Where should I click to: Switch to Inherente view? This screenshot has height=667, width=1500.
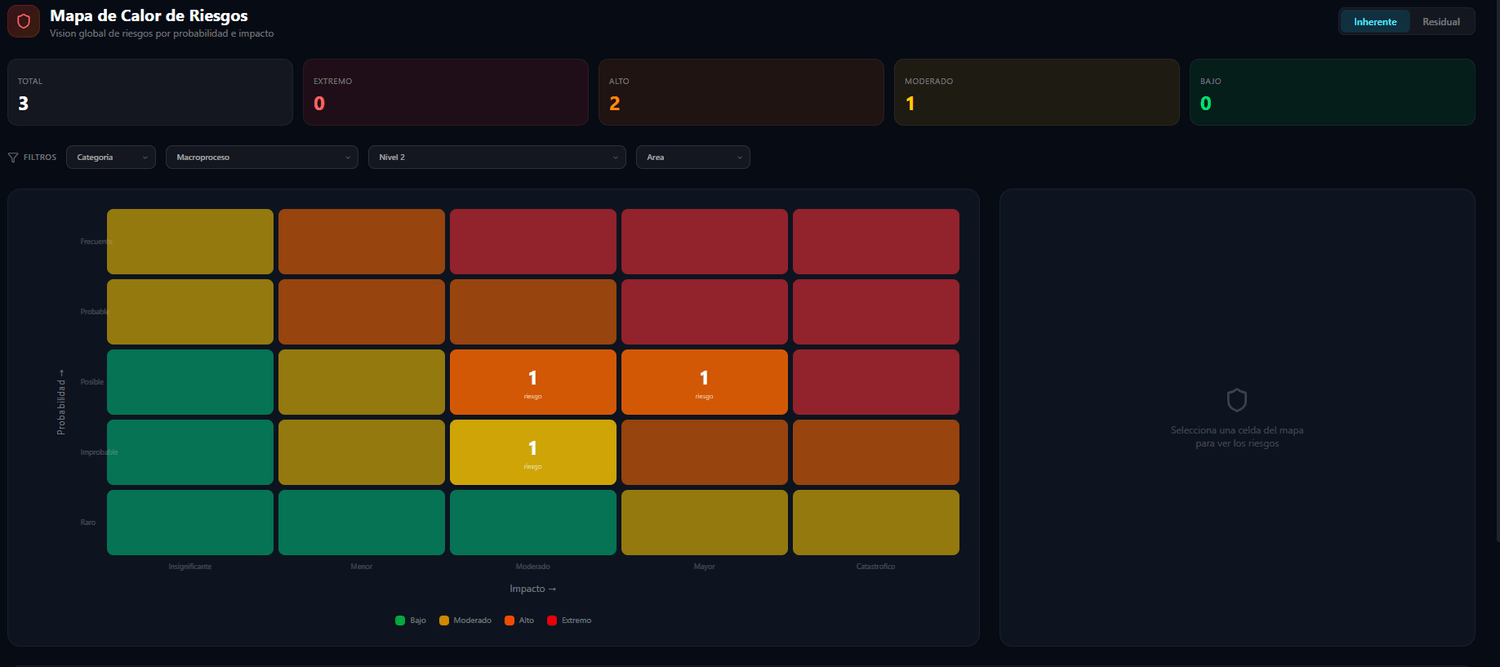point(1375,21)
